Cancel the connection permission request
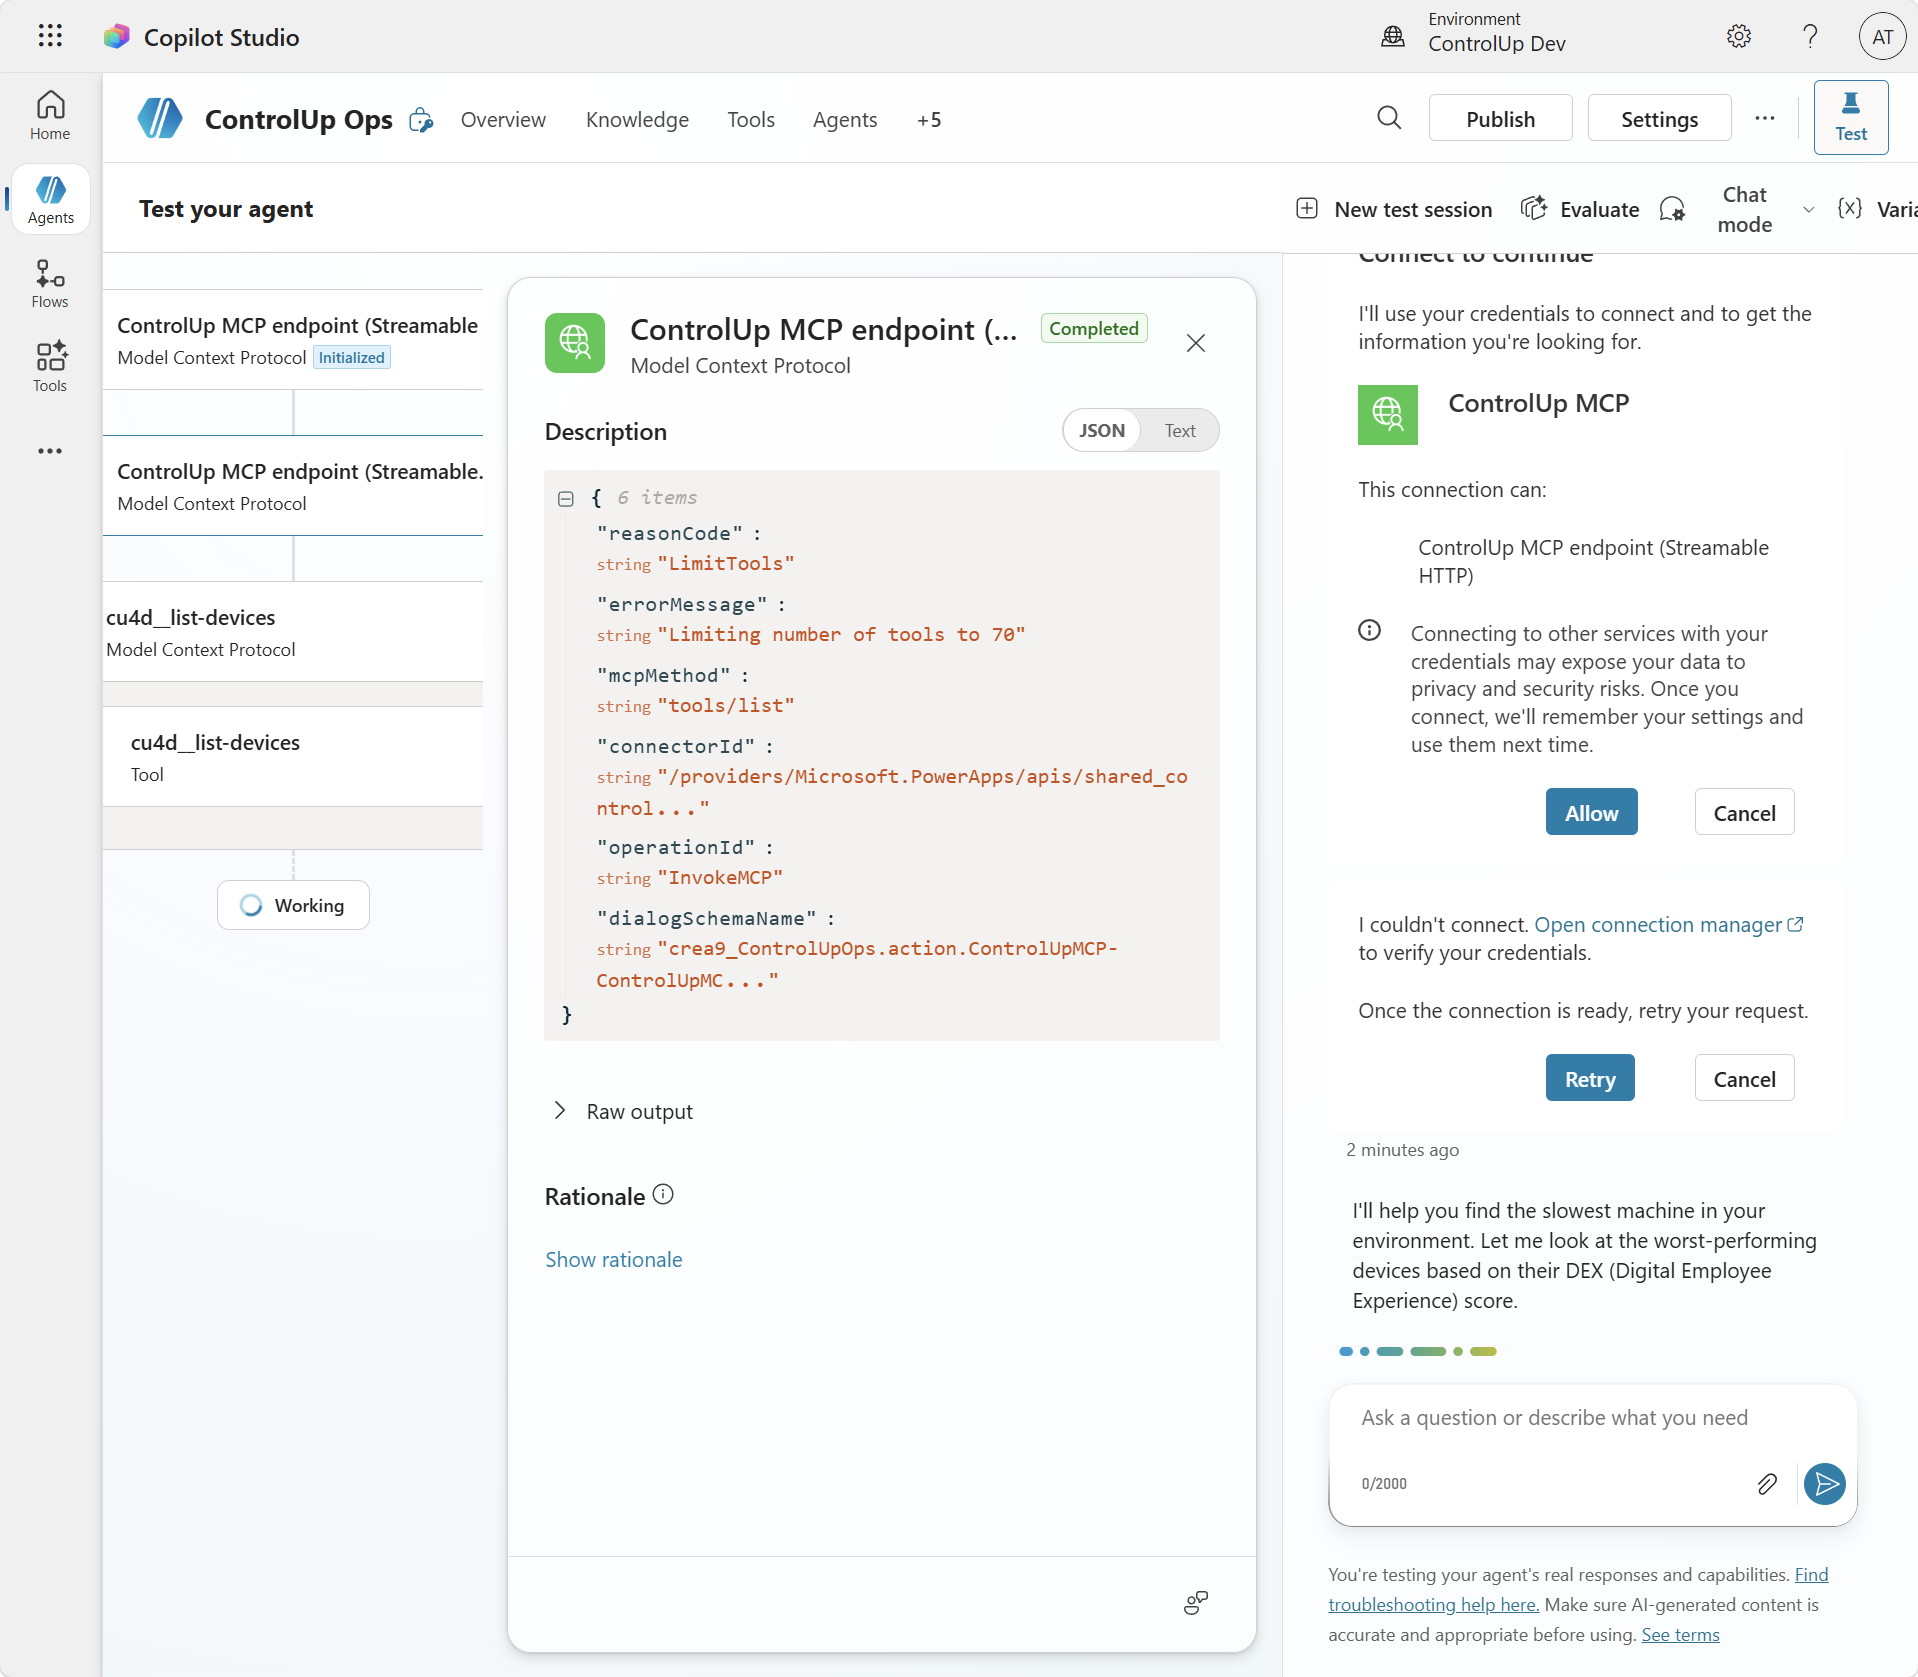Image resolution: width=1918 pixels, height=1677 pixels. (x=1744, y=812)
